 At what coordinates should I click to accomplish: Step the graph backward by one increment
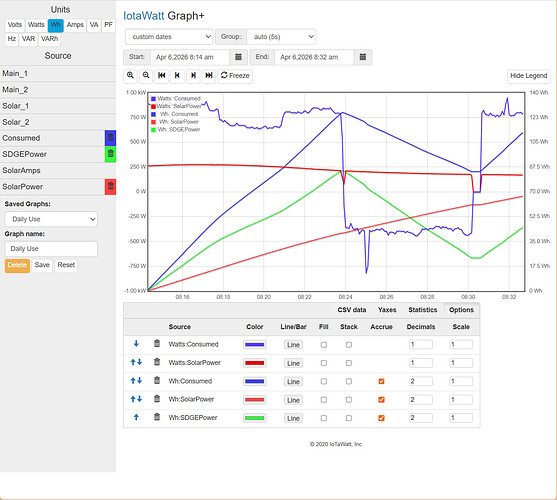pos(177,76)
